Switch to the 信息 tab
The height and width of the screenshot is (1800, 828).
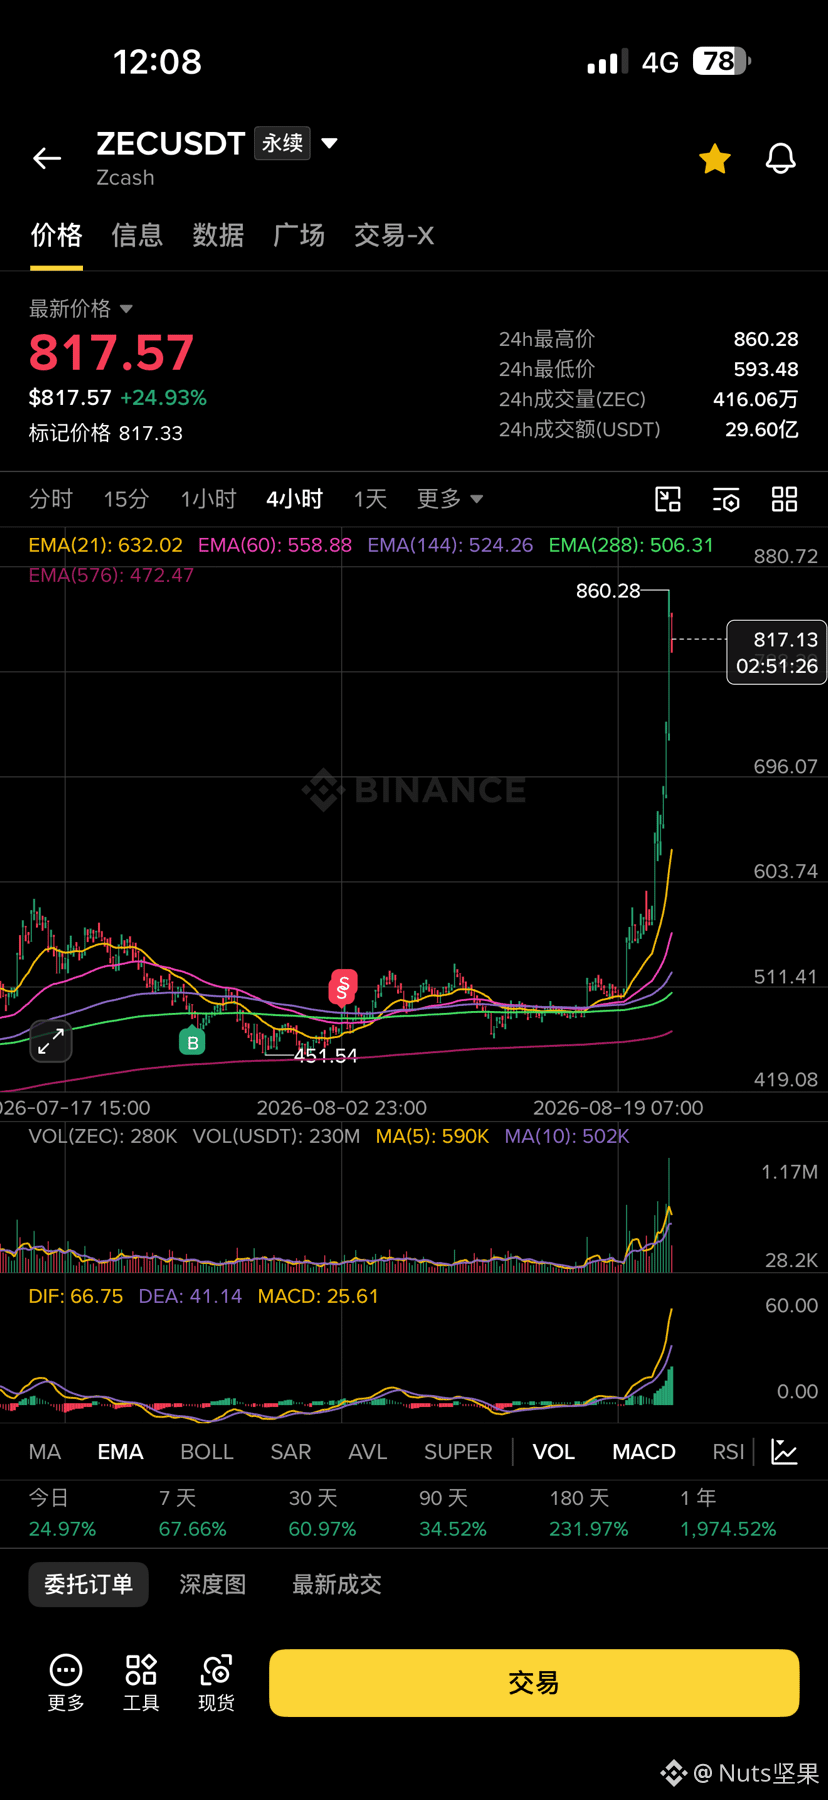137,235
